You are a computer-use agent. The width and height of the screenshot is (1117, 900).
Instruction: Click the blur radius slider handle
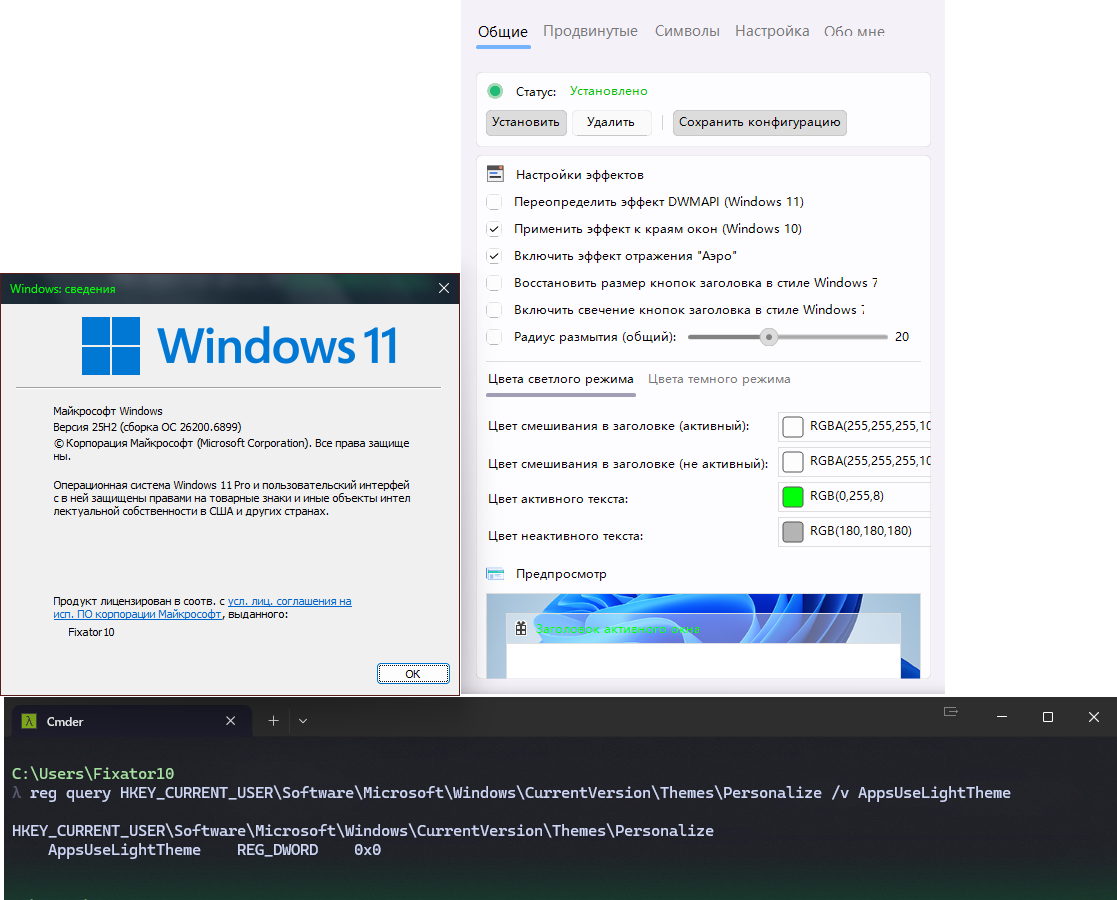pyautogui.click(x=769, y=337)
